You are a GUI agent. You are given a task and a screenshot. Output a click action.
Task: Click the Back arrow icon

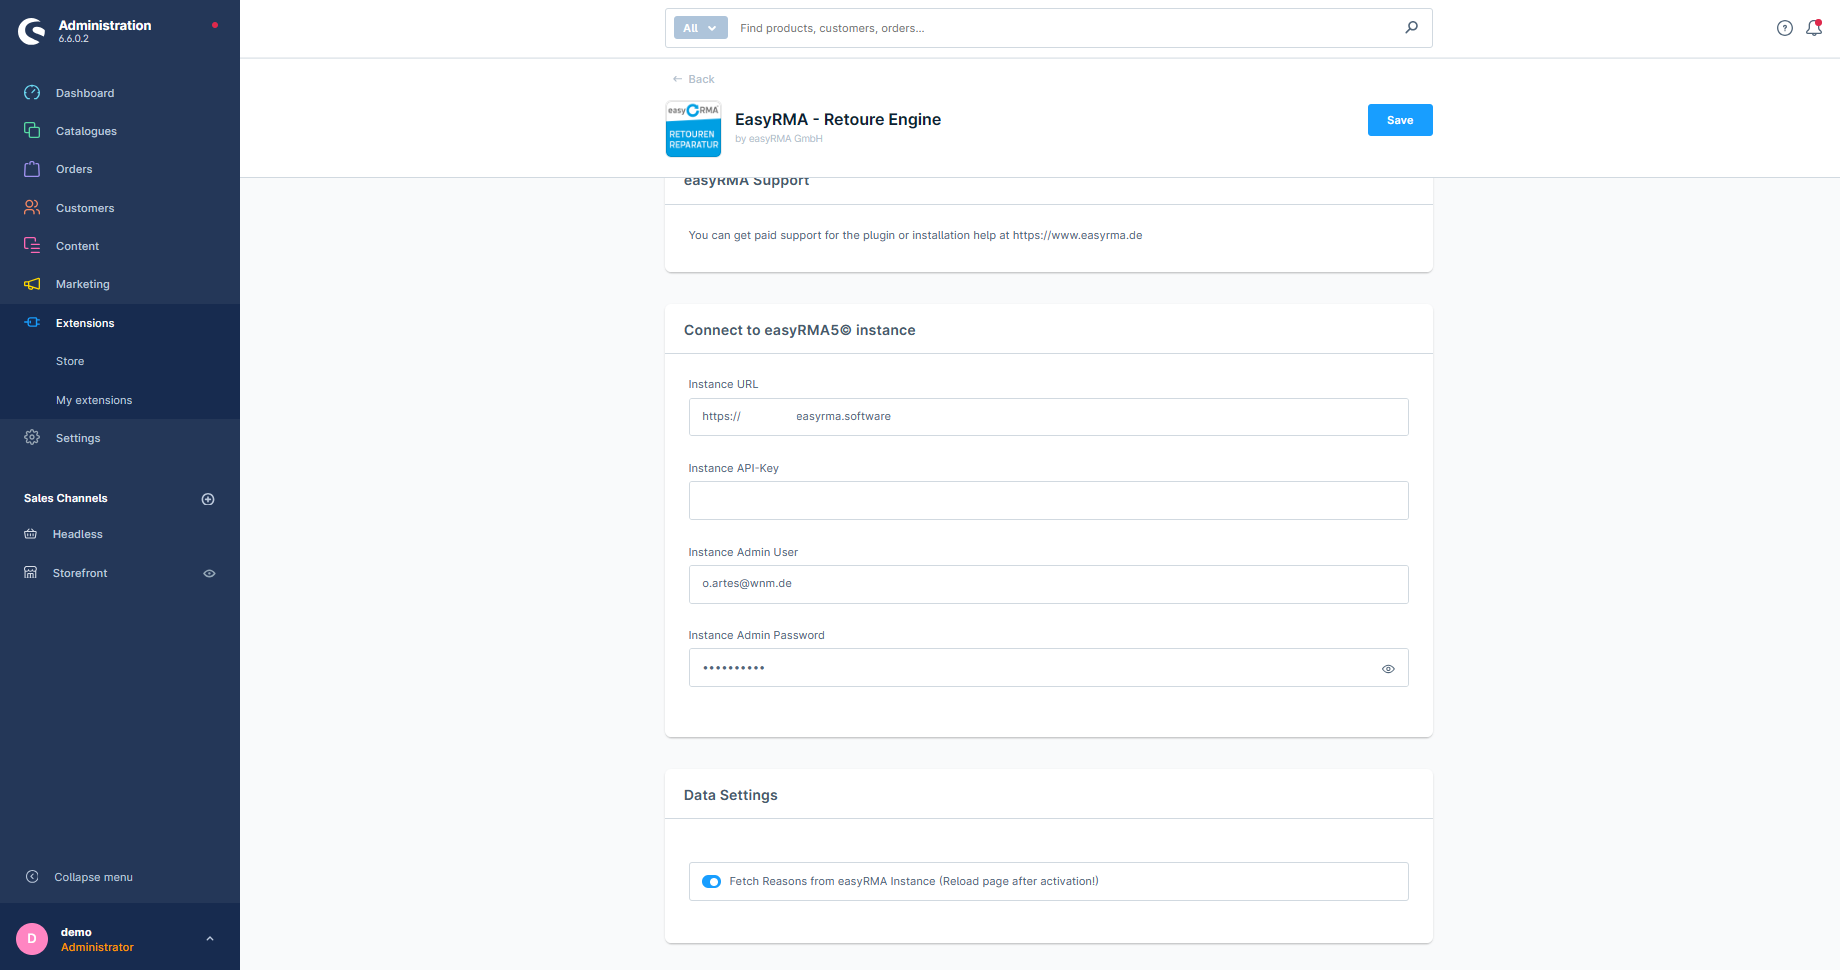677,79
